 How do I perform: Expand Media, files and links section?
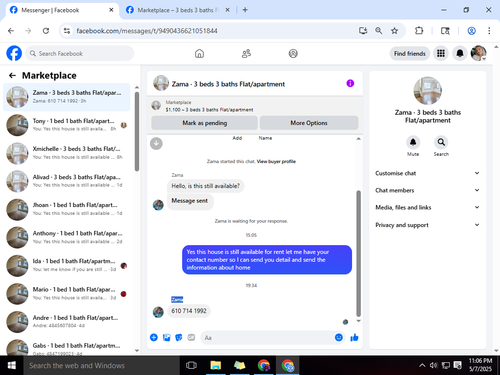pos(428,207)
